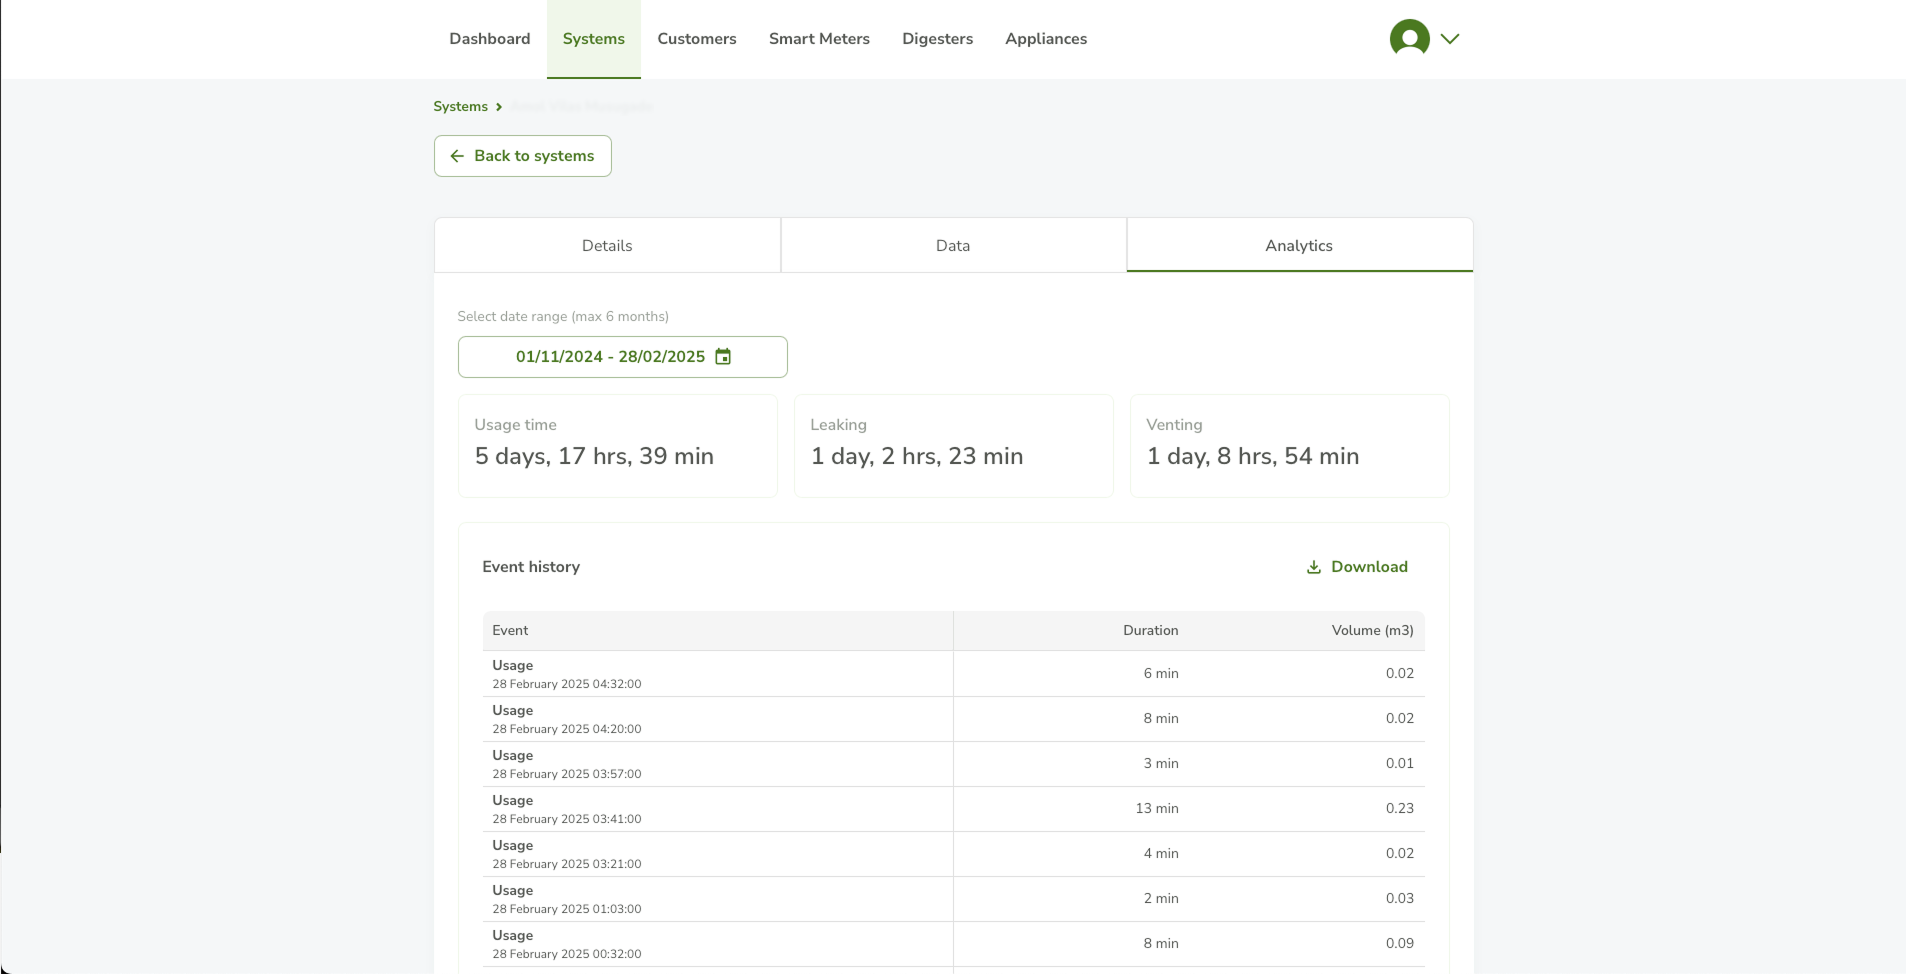Expand the account dropdown chevron

tap(1450, 39)
